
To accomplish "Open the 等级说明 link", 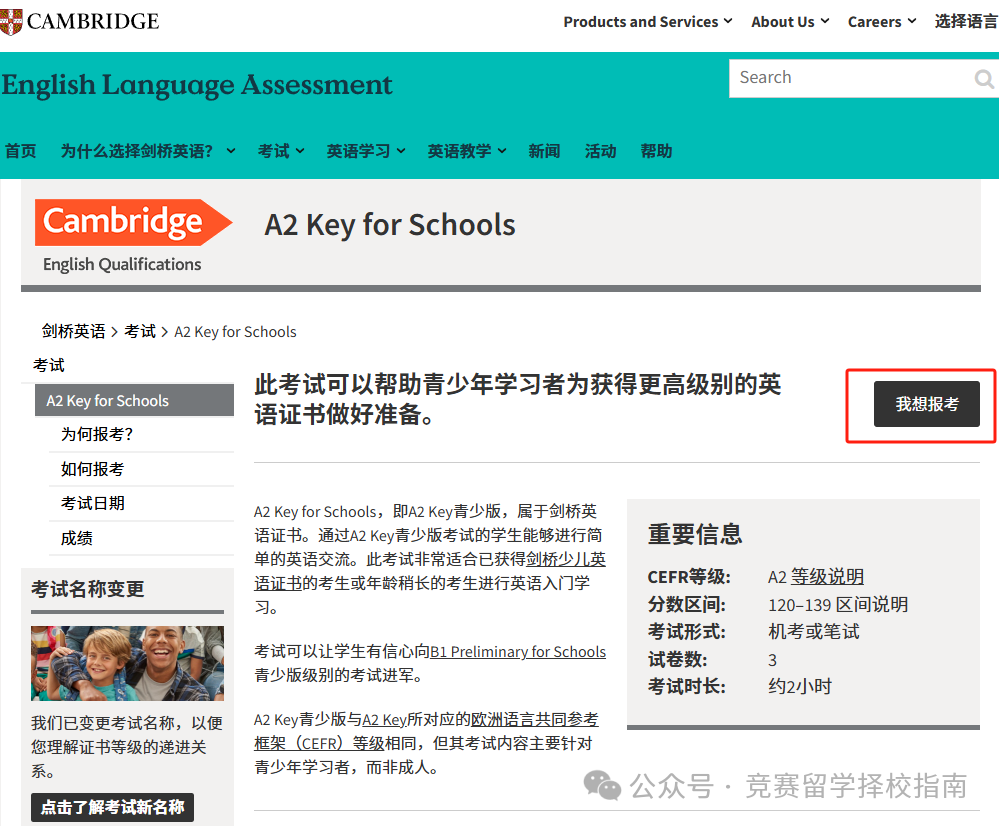I will click(827, 577).
